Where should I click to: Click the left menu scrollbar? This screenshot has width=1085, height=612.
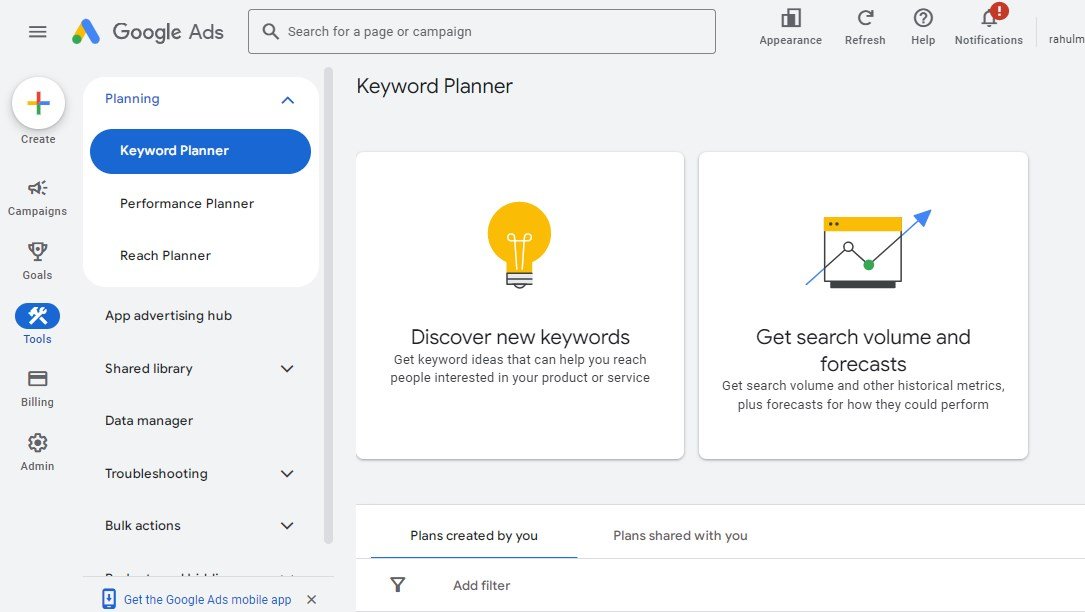(x=328, y=305)
